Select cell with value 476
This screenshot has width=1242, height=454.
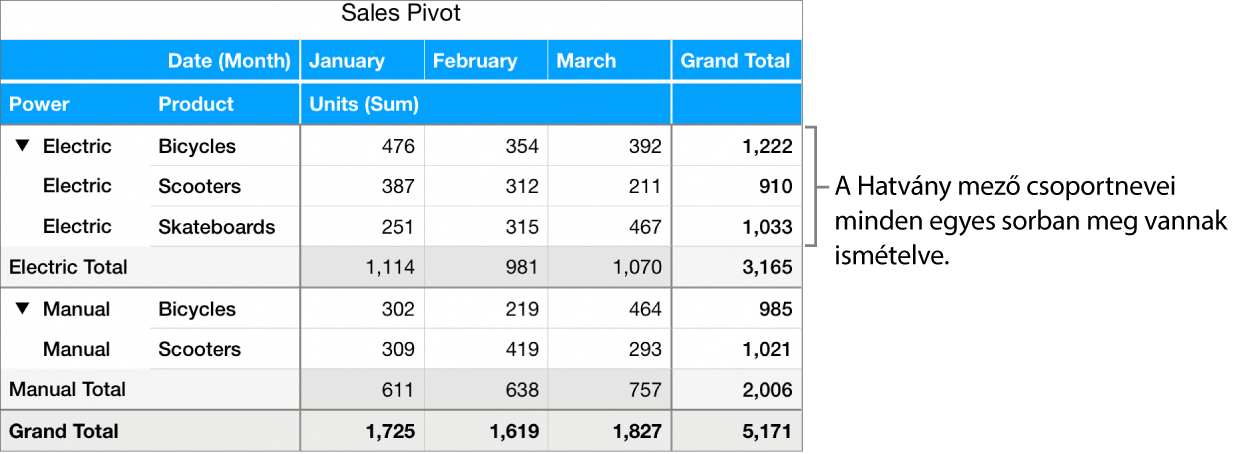pyautogui.click(x=398, y=147)
